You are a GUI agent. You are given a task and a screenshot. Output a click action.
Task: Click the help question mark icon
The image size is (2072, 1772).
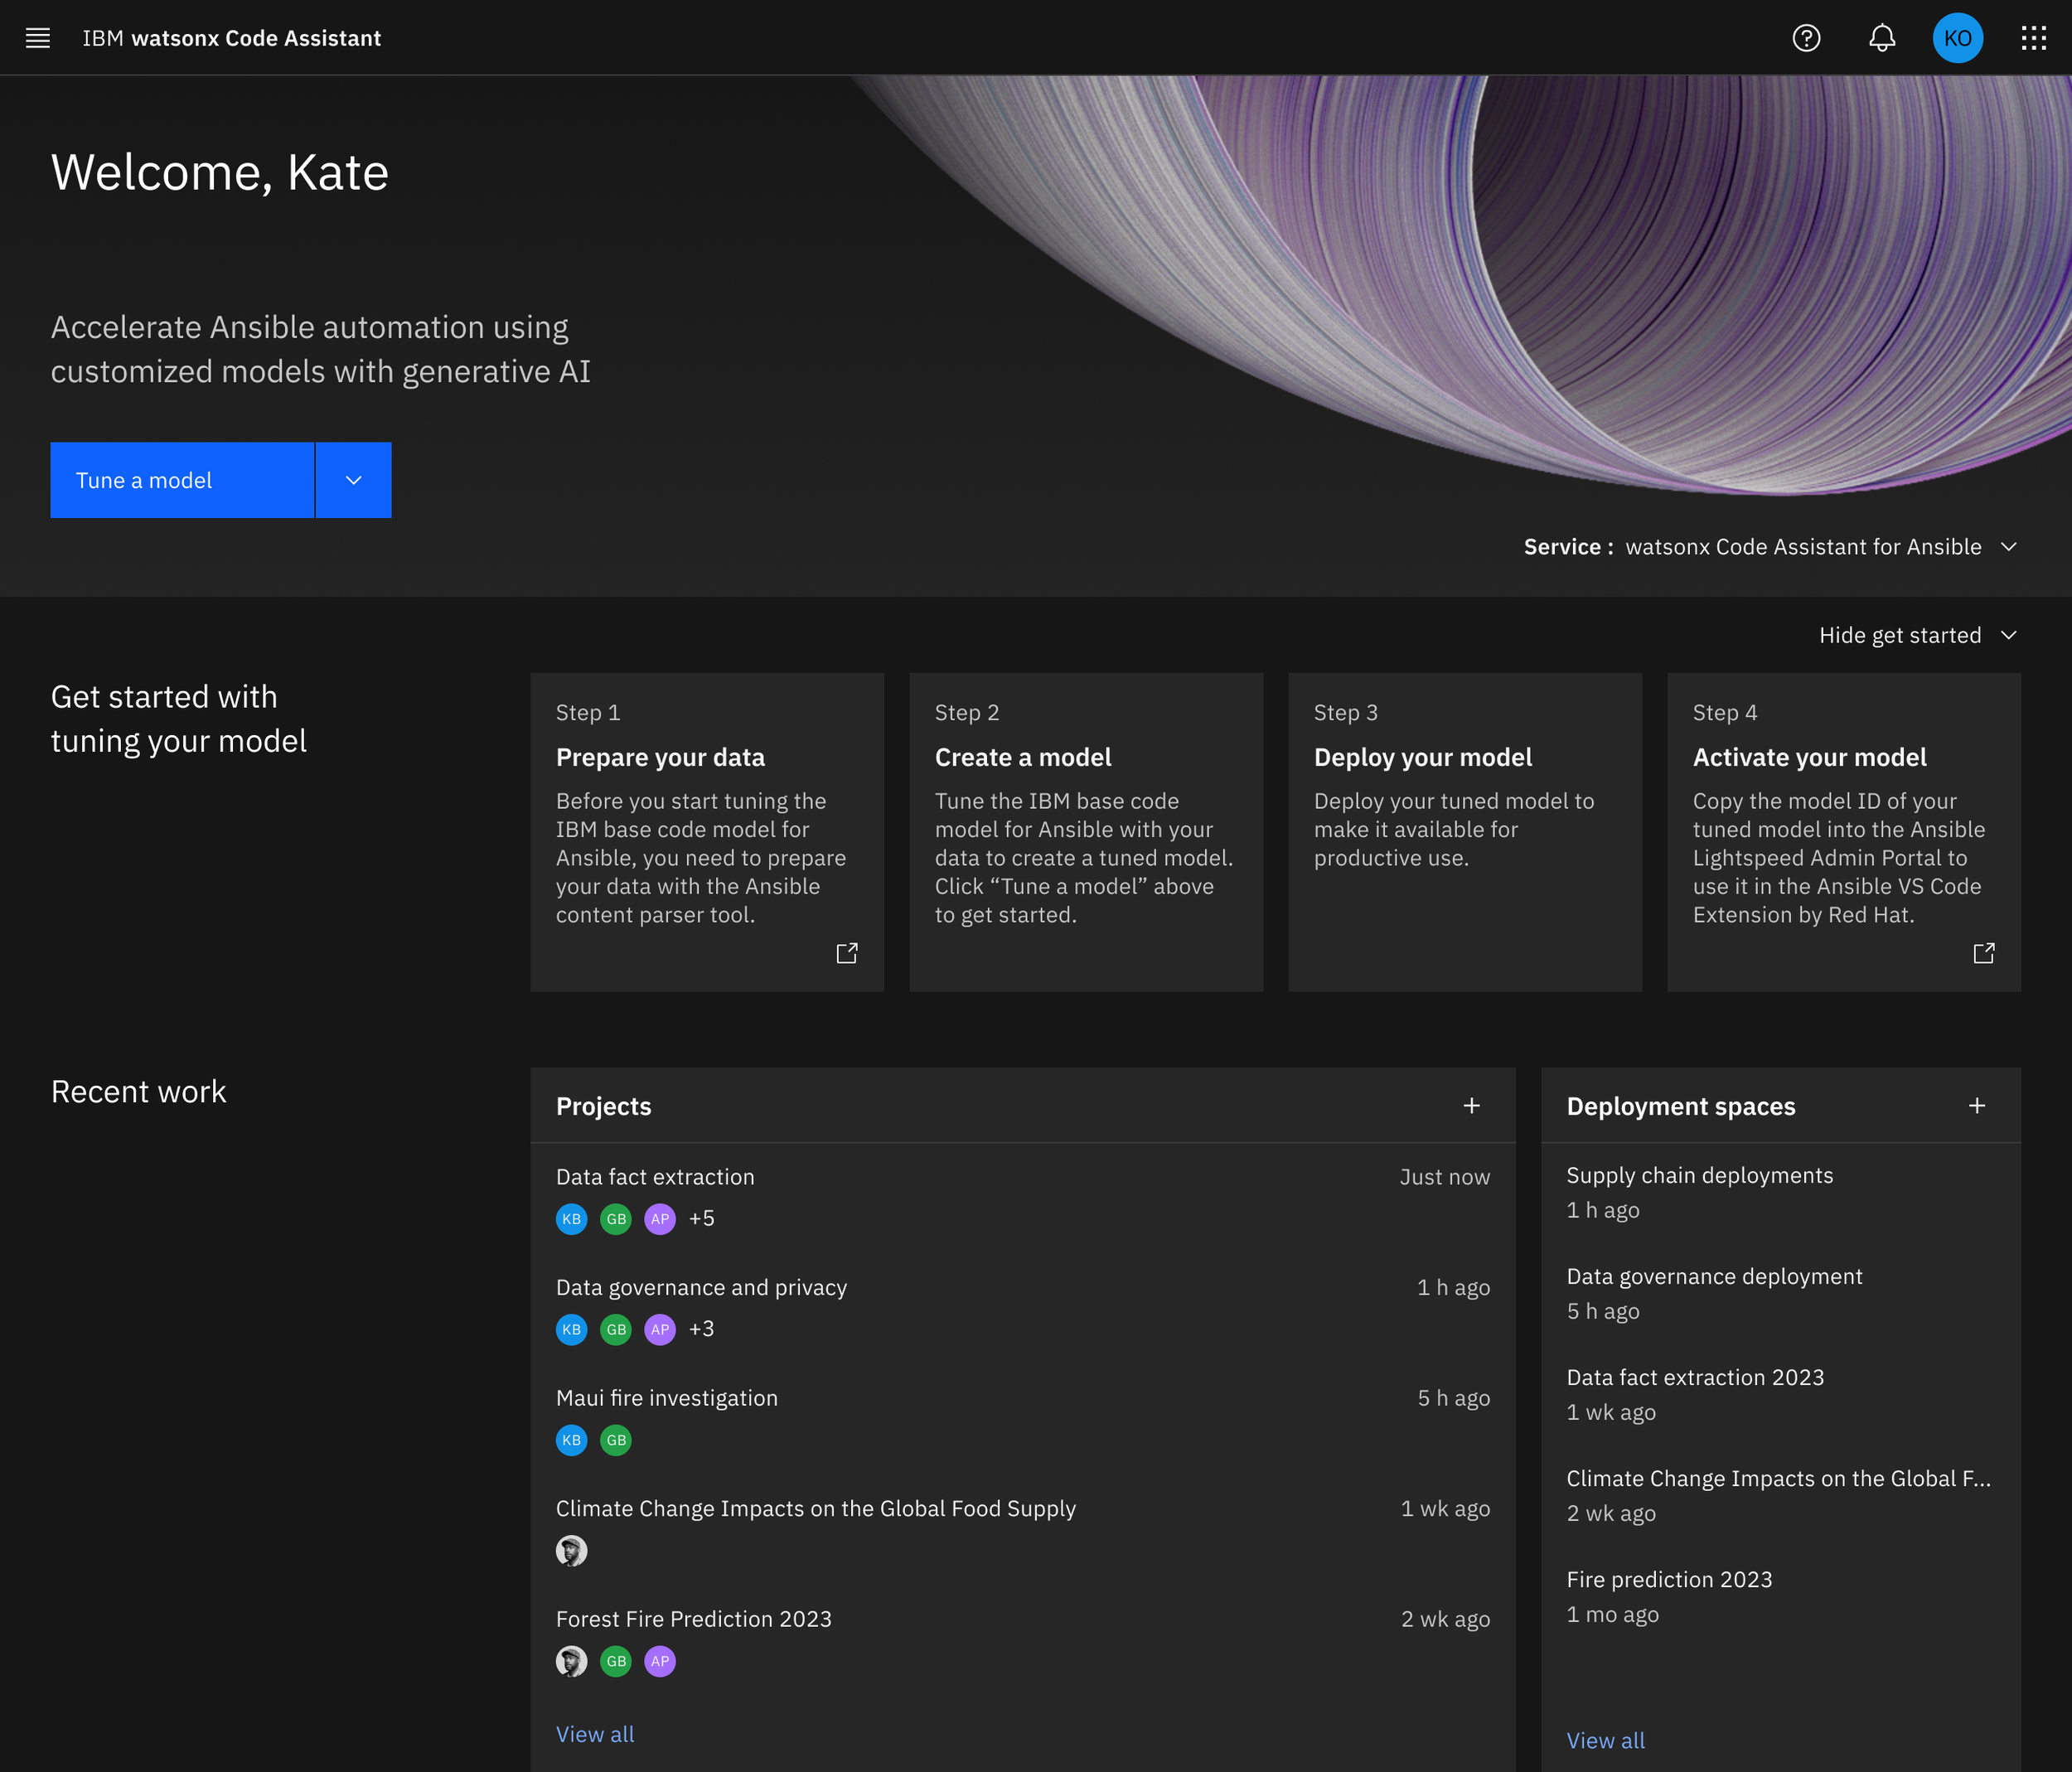coord(1806,38)
